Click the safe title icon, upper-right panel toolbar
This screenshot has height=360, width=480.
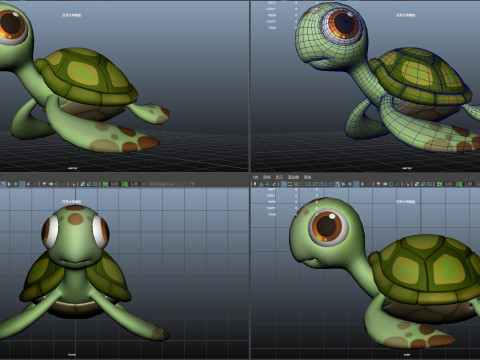[x=321, y=184]
